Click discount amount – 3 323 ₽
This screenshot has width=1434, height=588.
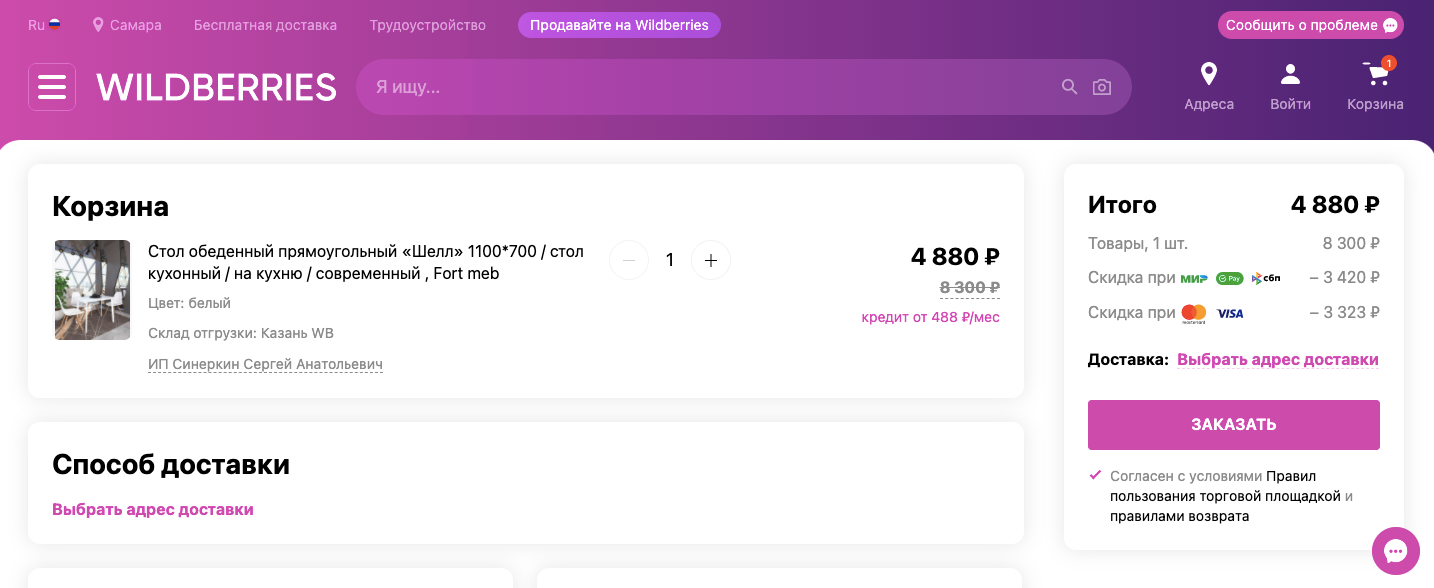(1344, 312)
